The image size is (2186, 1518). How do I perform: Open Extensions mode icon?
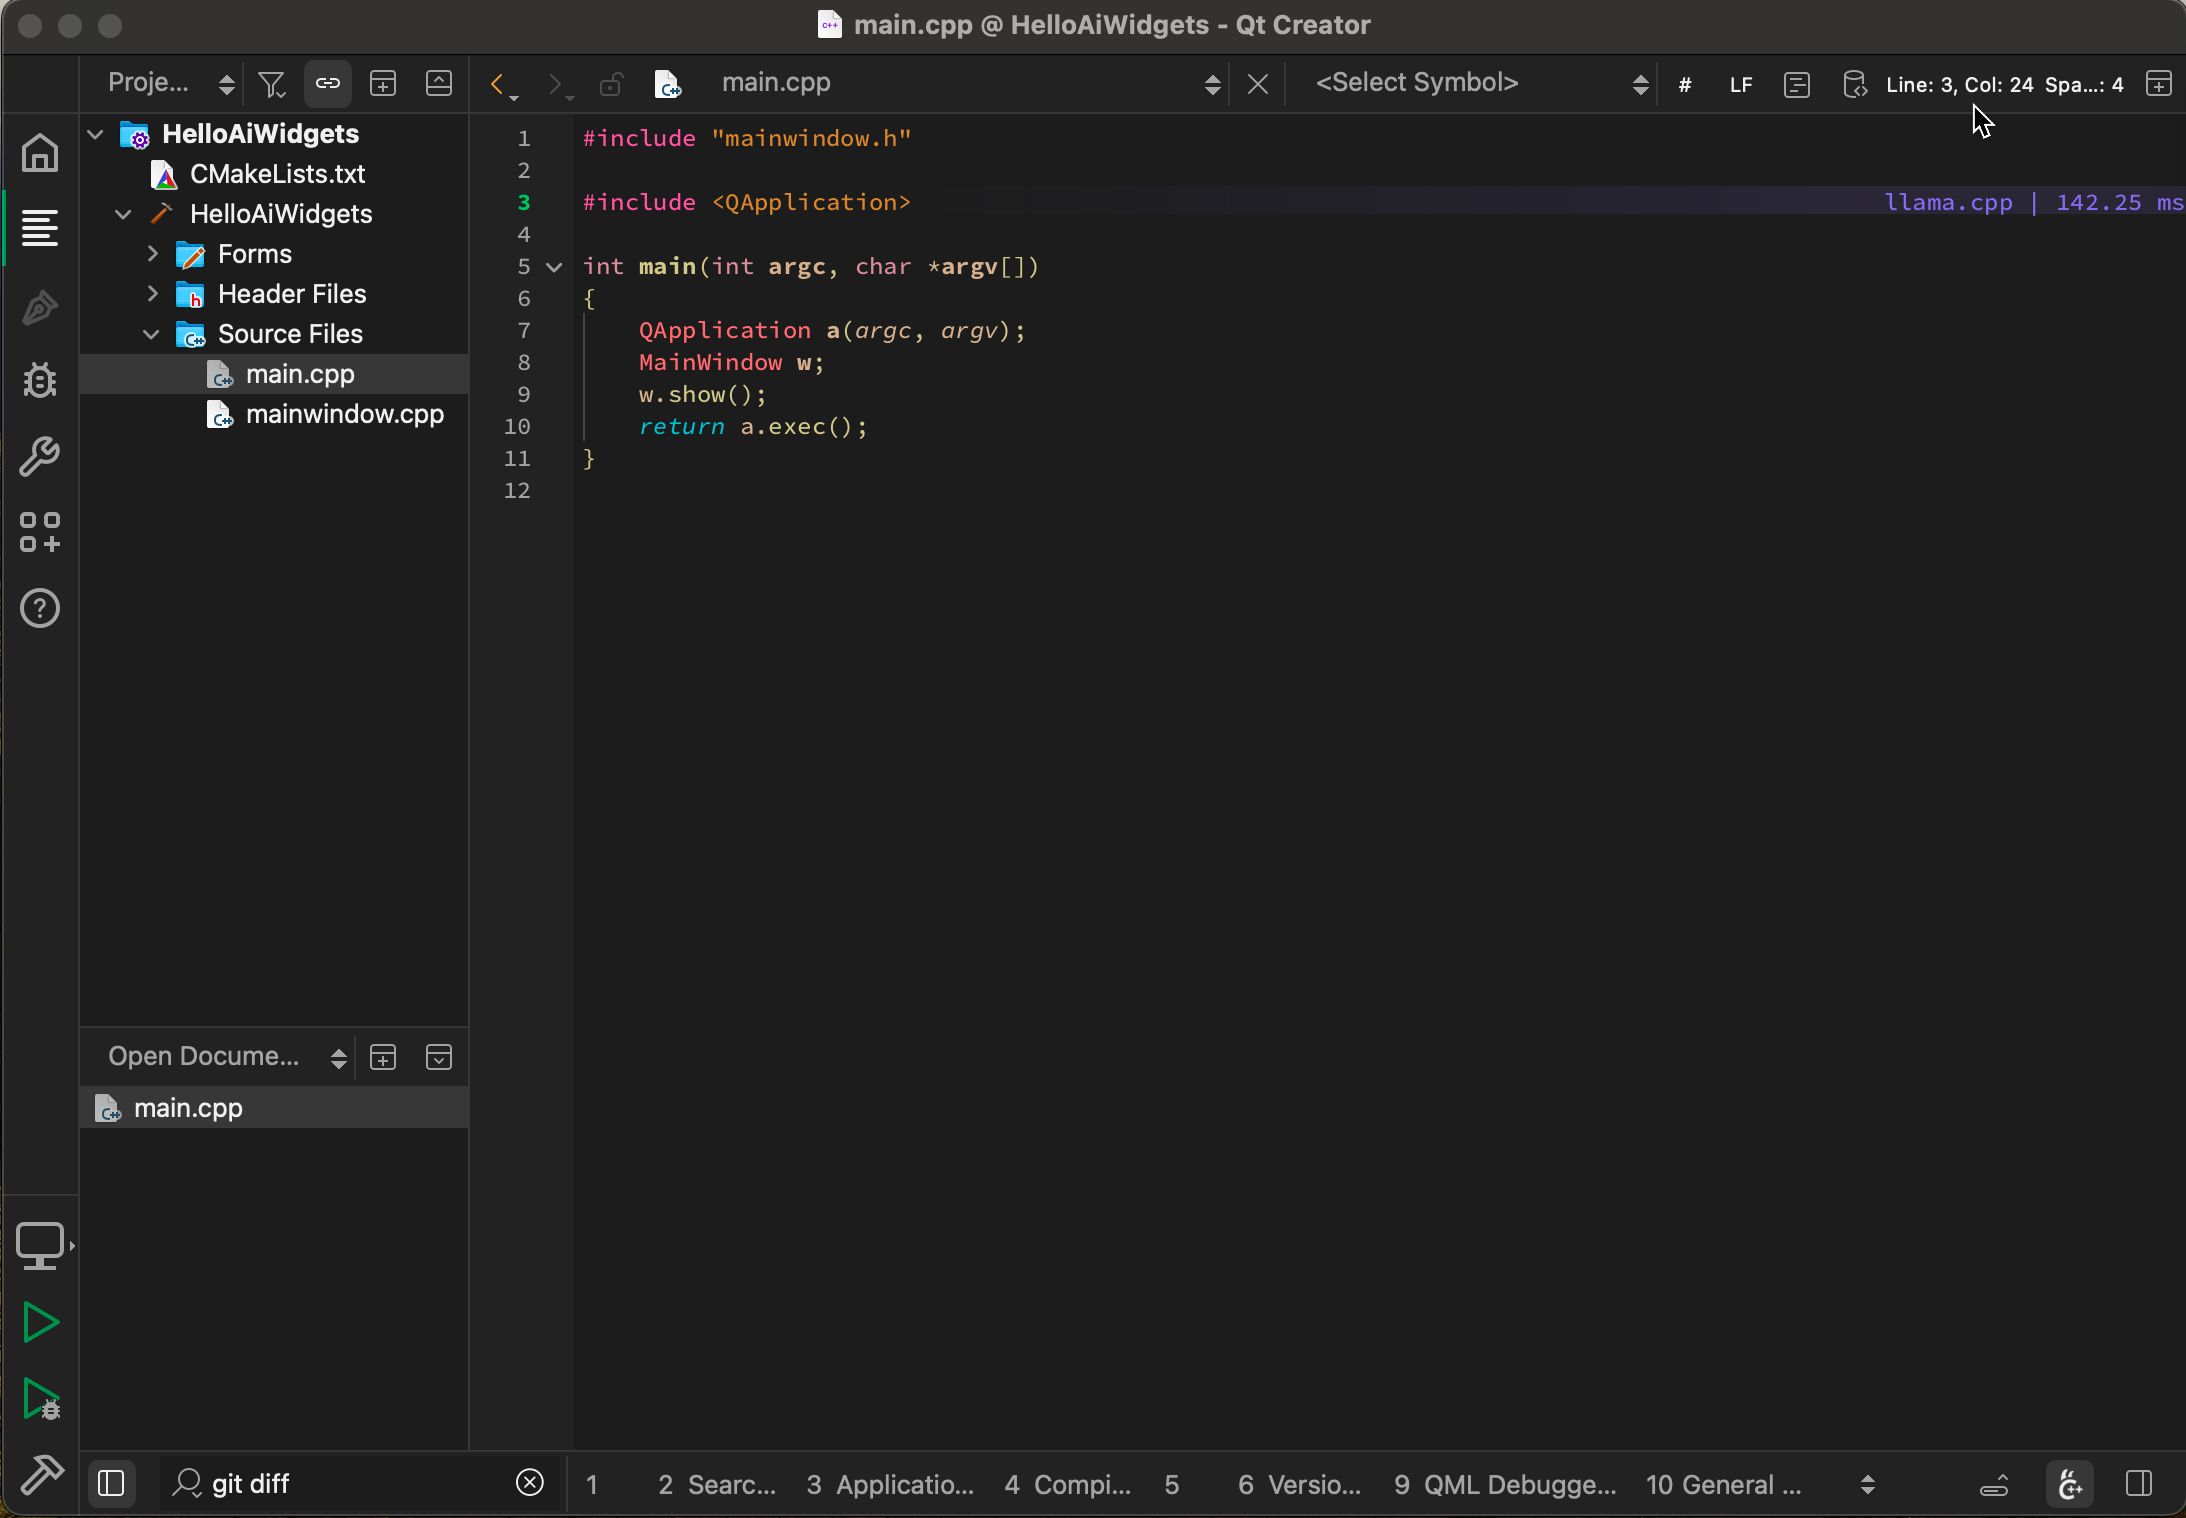click(x=40, y=532)
